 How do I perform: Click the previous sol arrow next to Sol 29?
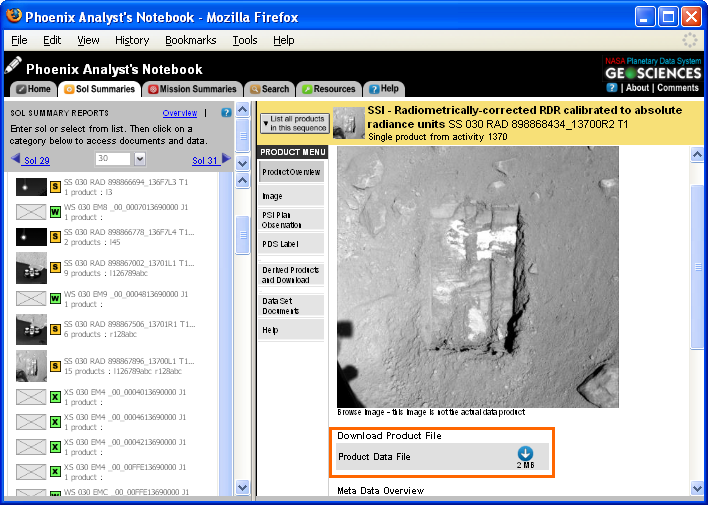tap(16, 159)
